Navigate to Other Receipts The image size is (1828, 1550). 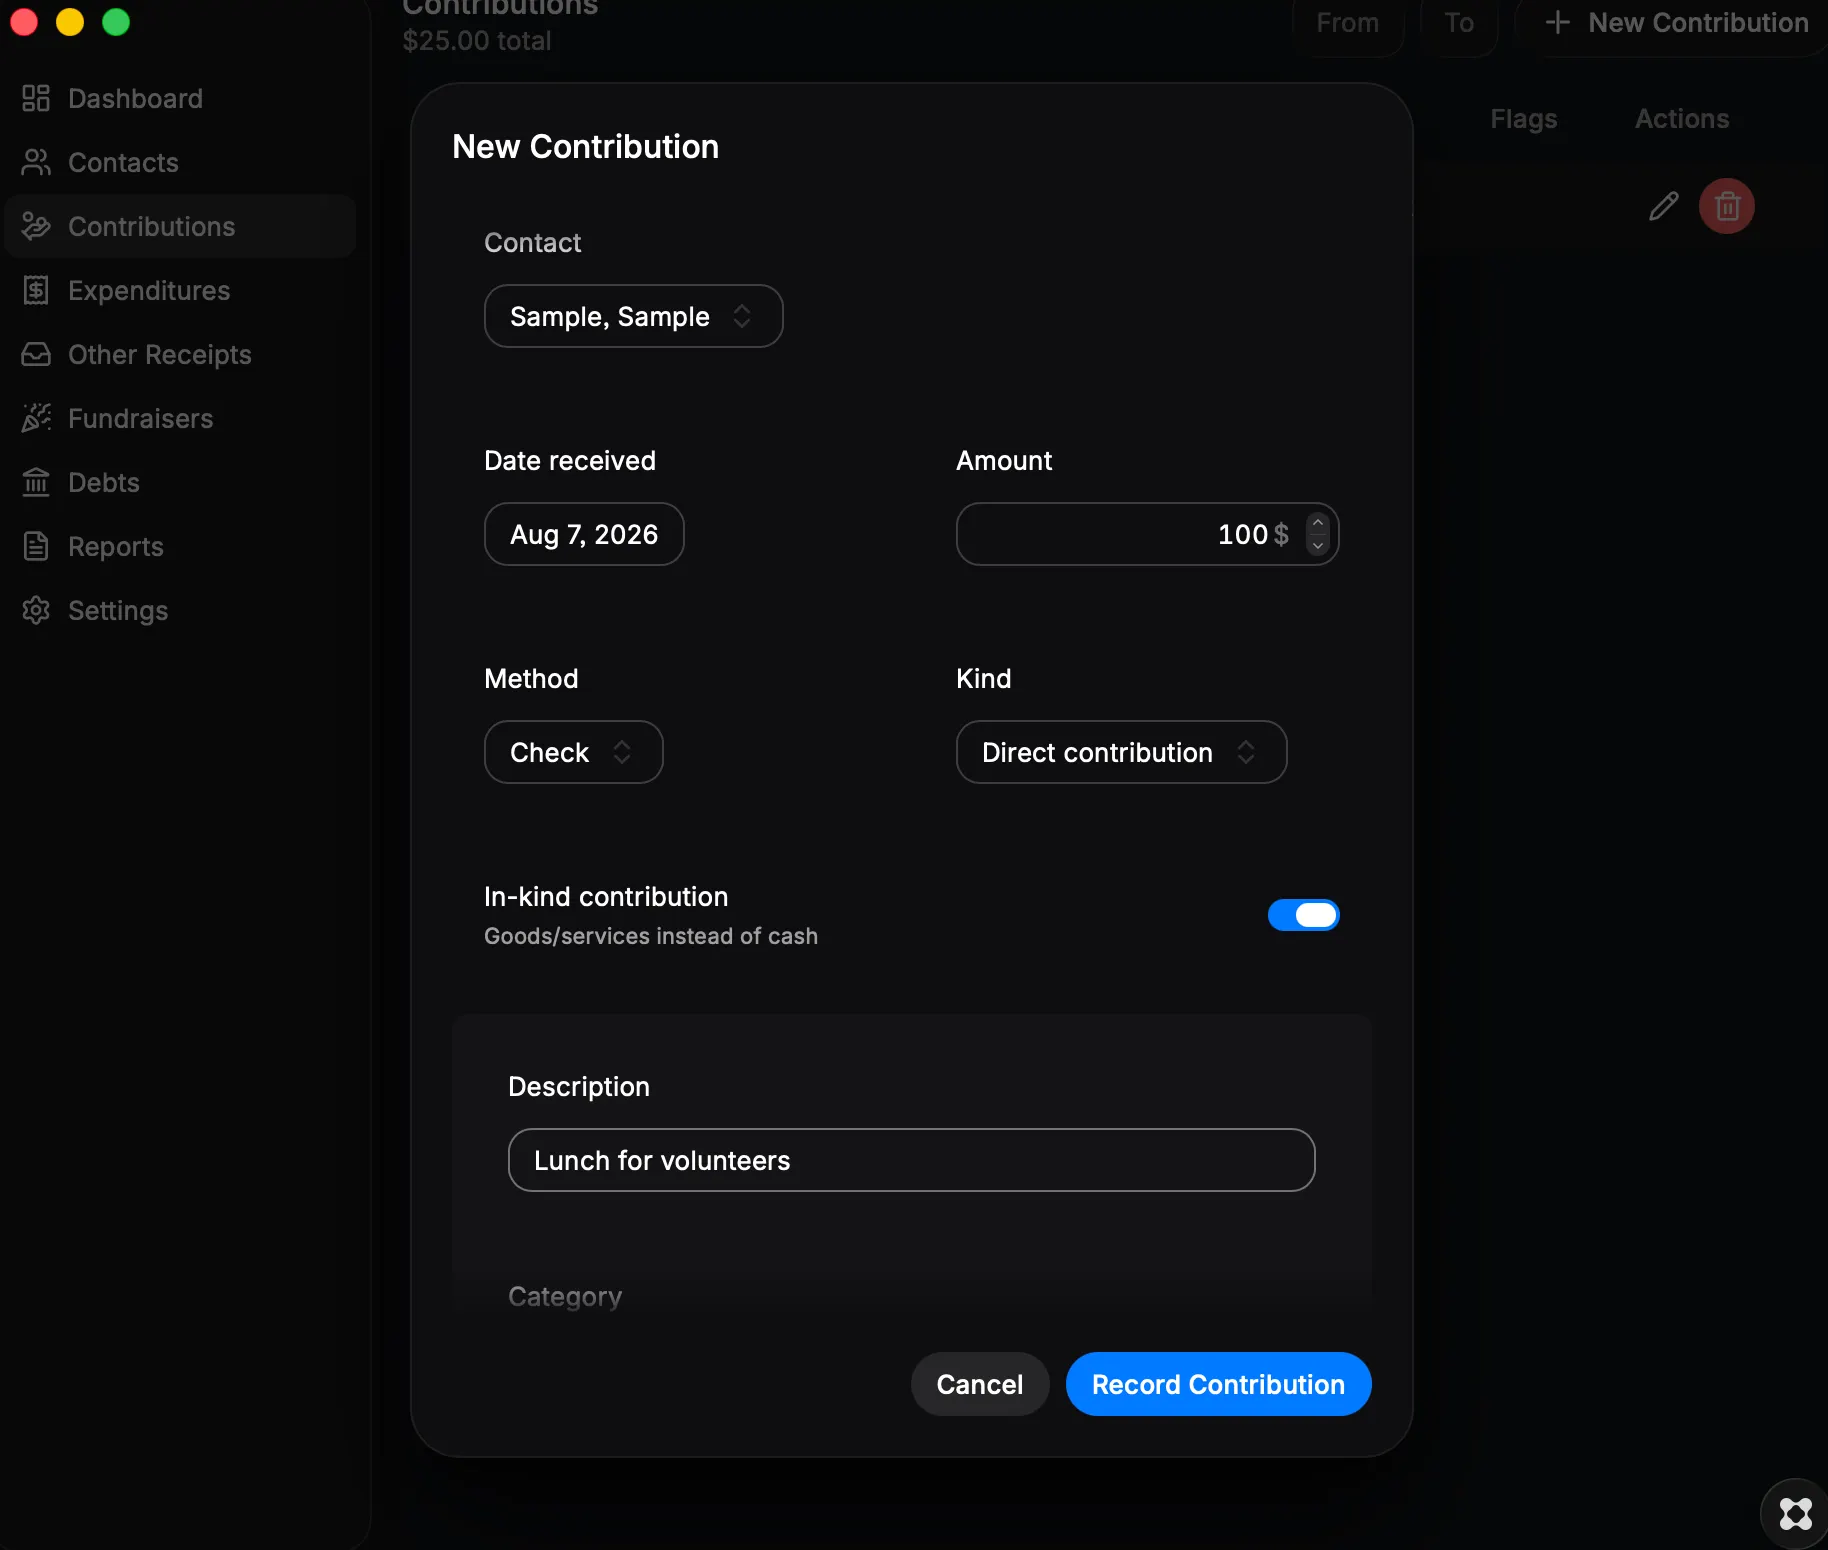coord(180,354)
